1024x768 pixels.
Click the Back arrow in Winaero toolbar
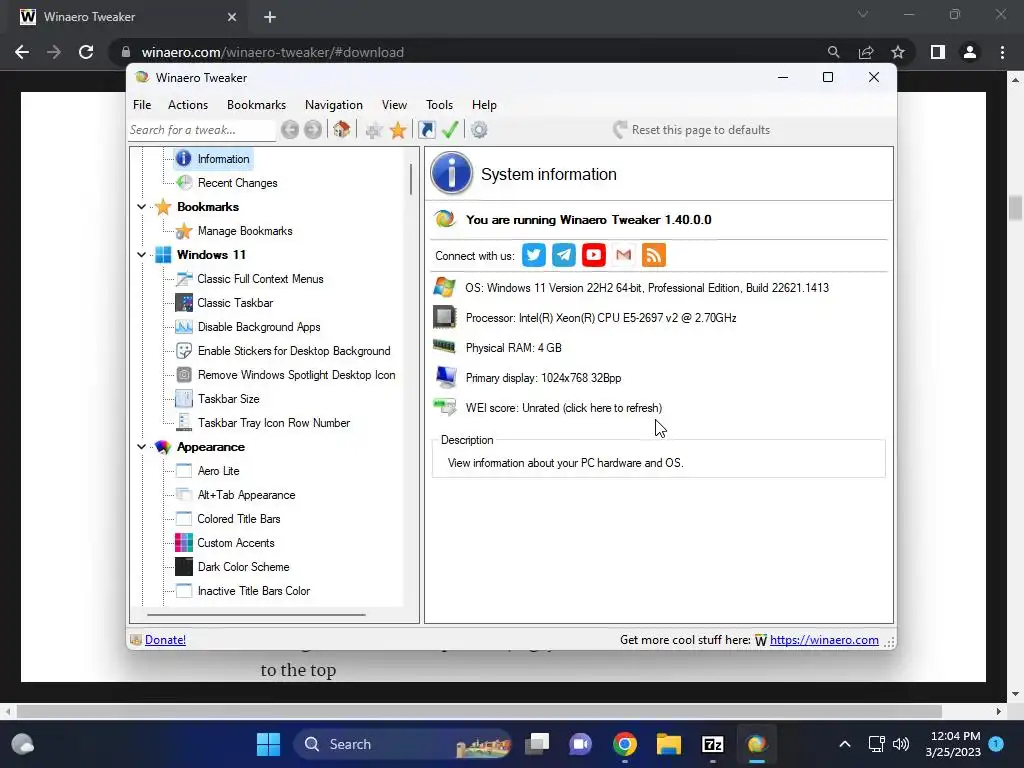tap(290, 130)
